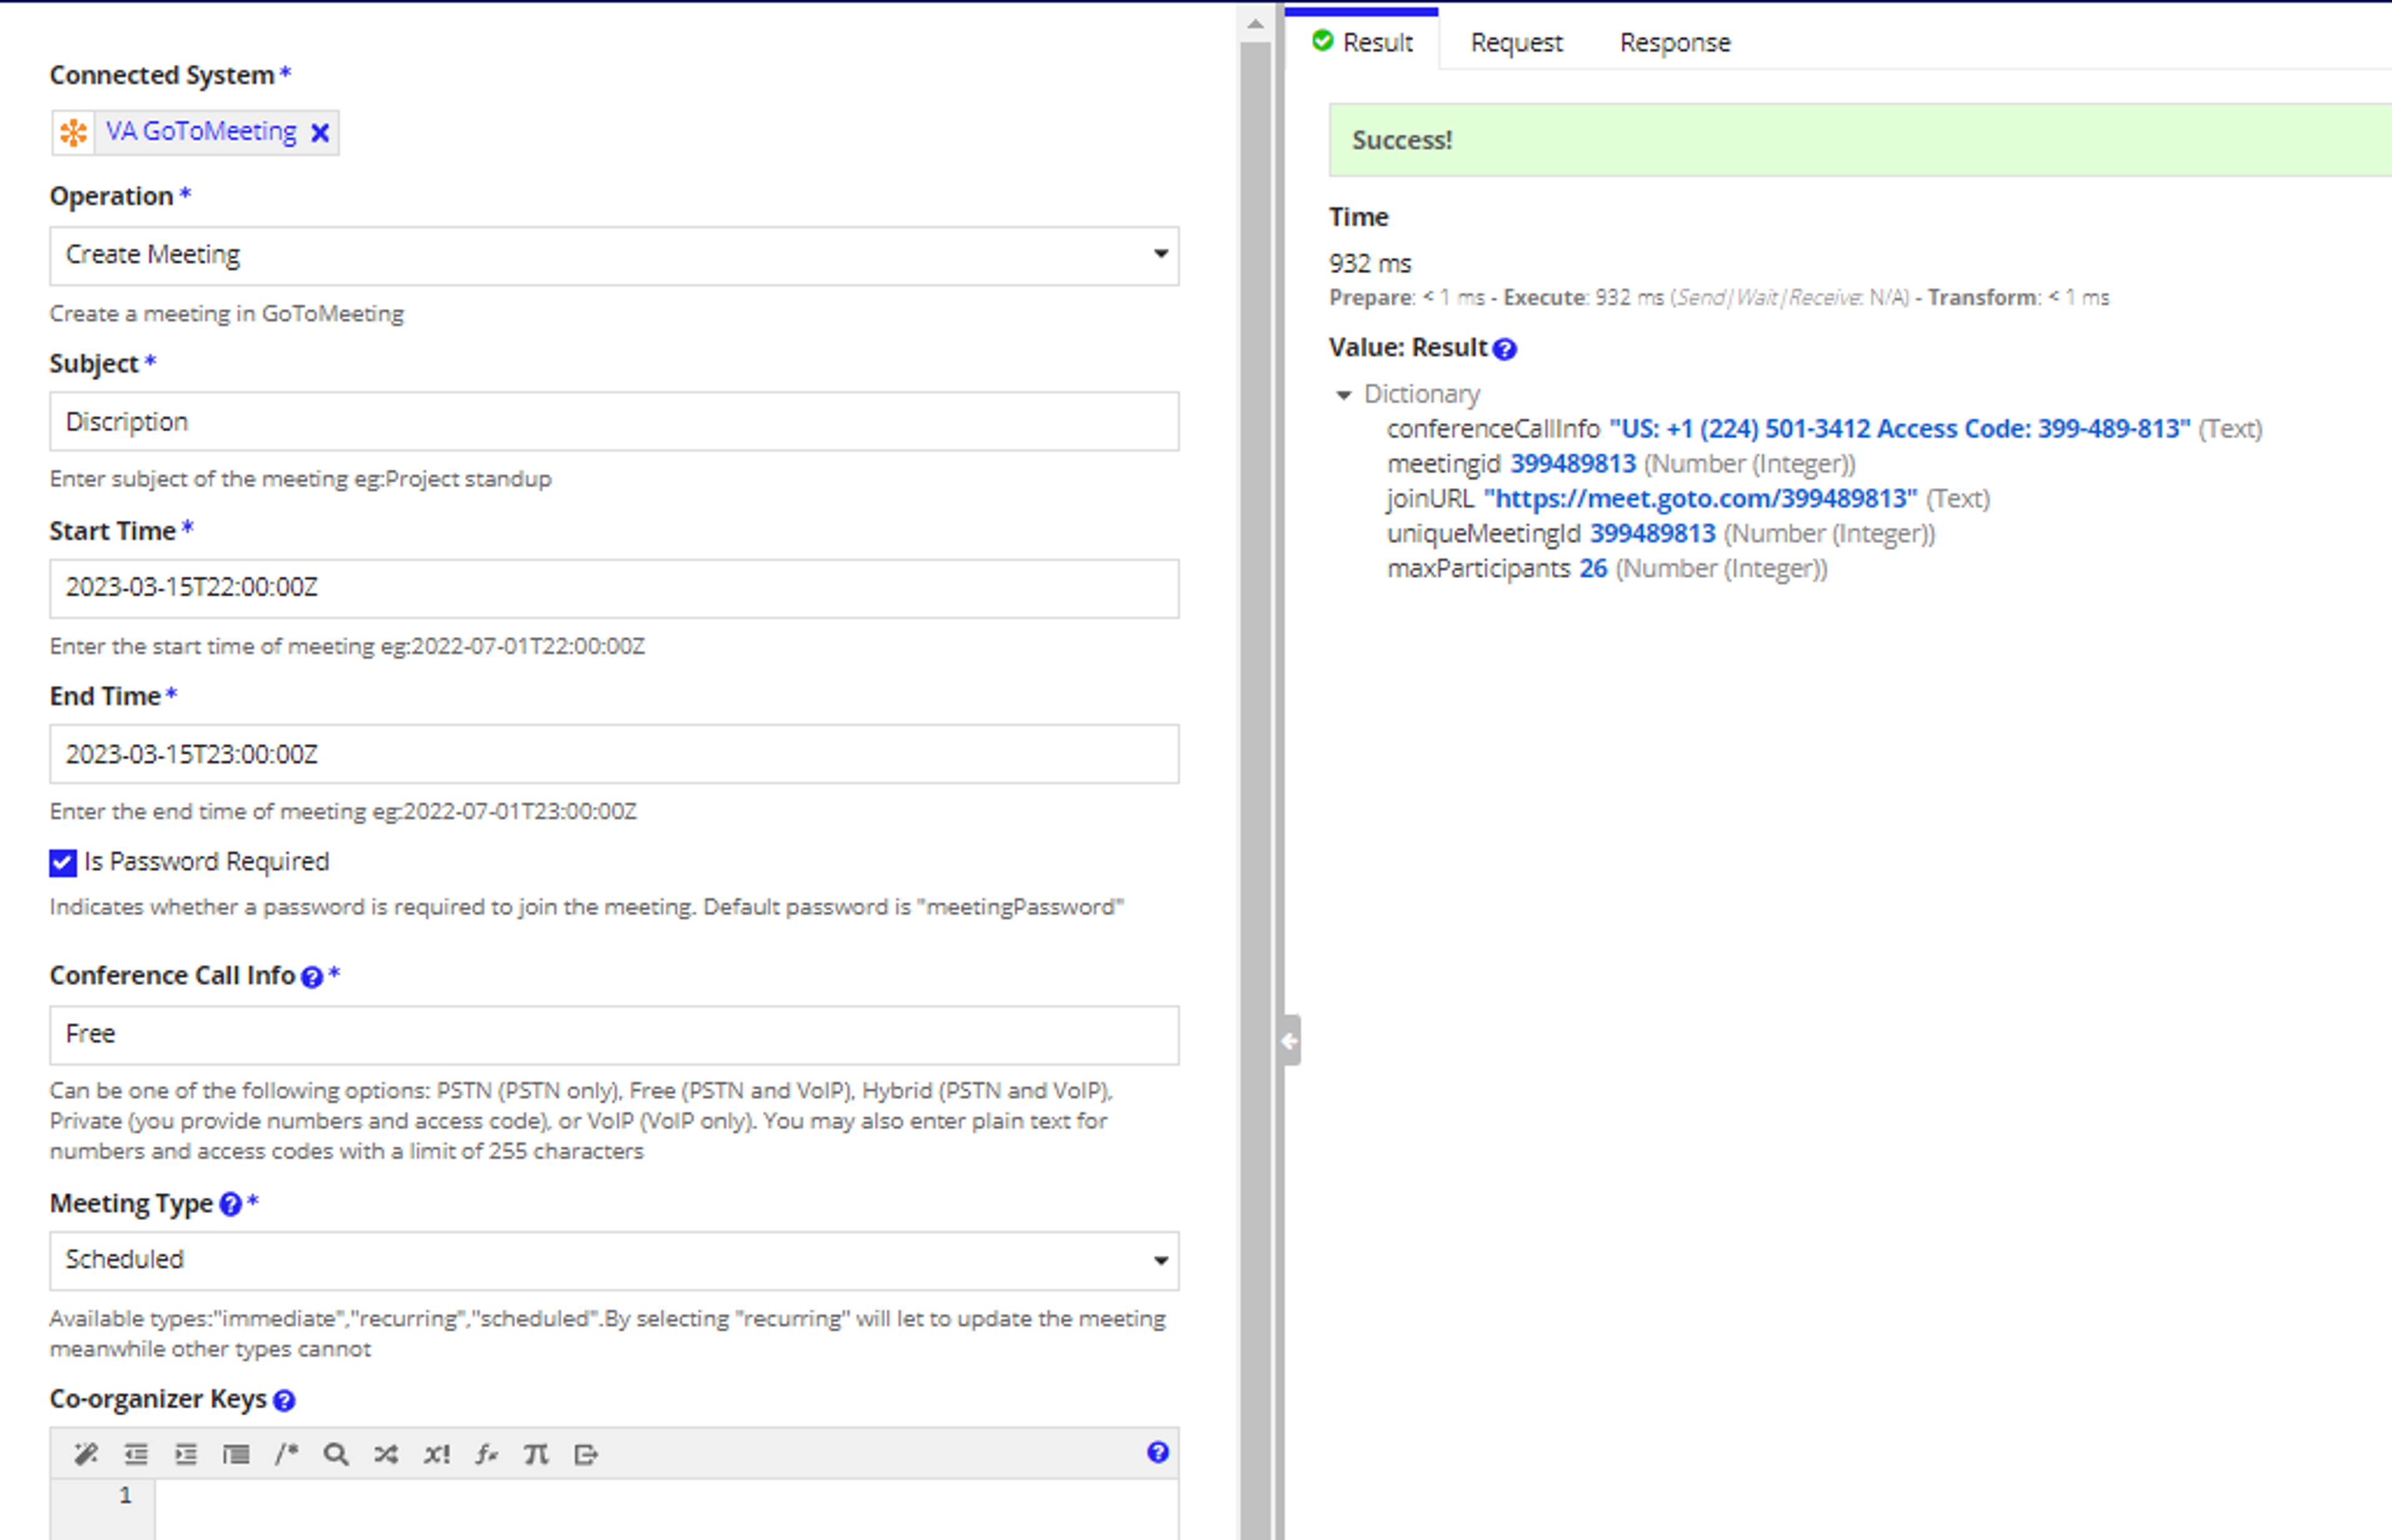Open help for Conference Call Info
The height and width of the screenshot is (1540, 2392).
pyautogui.click(x=312, y=977)
